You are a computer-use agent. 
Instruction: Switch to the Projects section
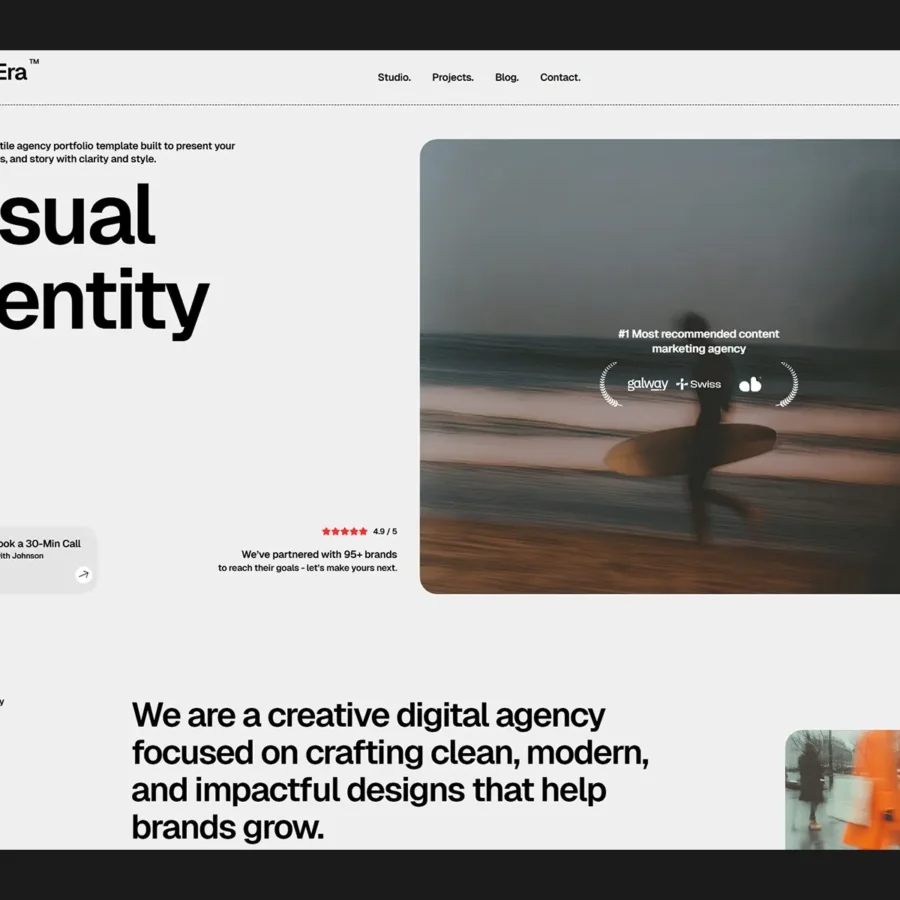pyautogui.click(x=452, y=77)
